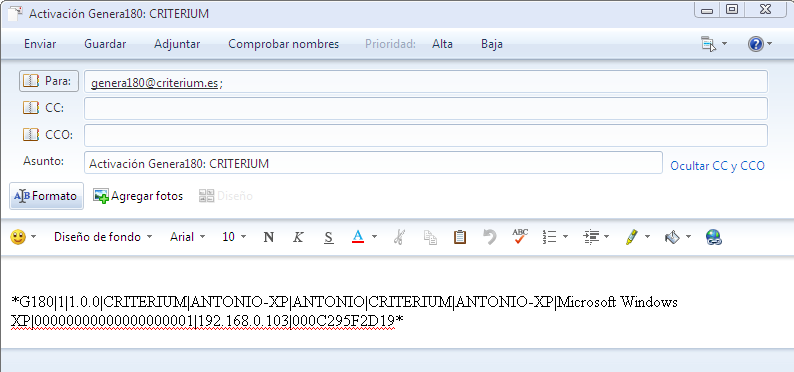
Task: Toggle bold with the N icon
Action: (269, 237)
